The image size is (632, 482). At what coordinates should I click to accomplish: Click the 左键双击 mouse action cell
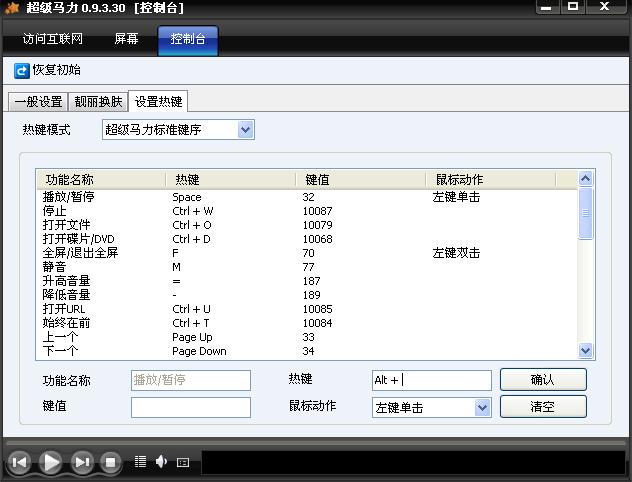coord(456,253)
